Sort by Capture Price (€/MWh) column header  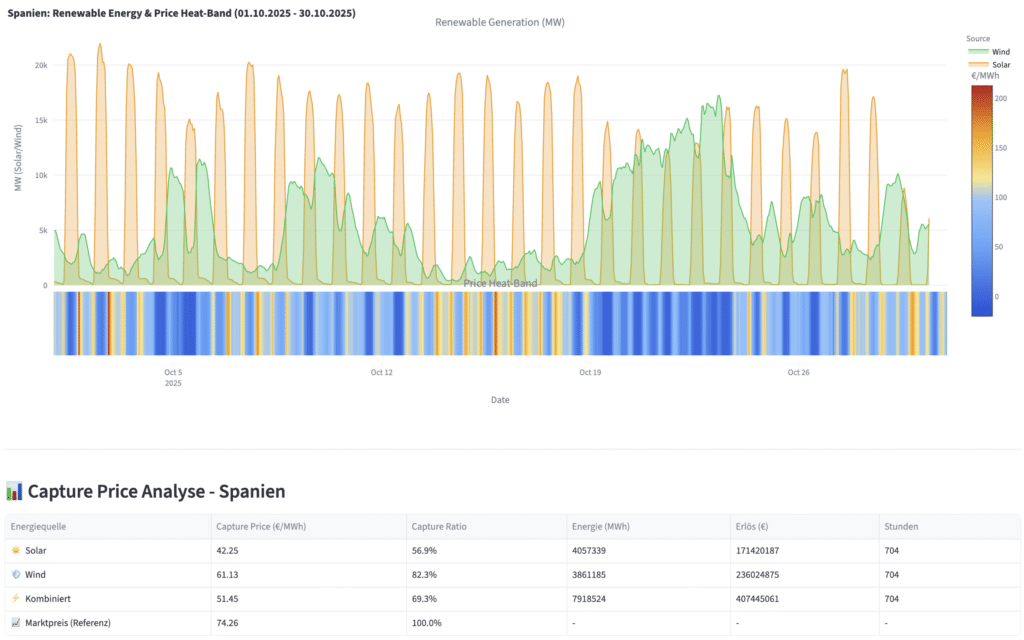pyautogui.click(x=261, y=526)
